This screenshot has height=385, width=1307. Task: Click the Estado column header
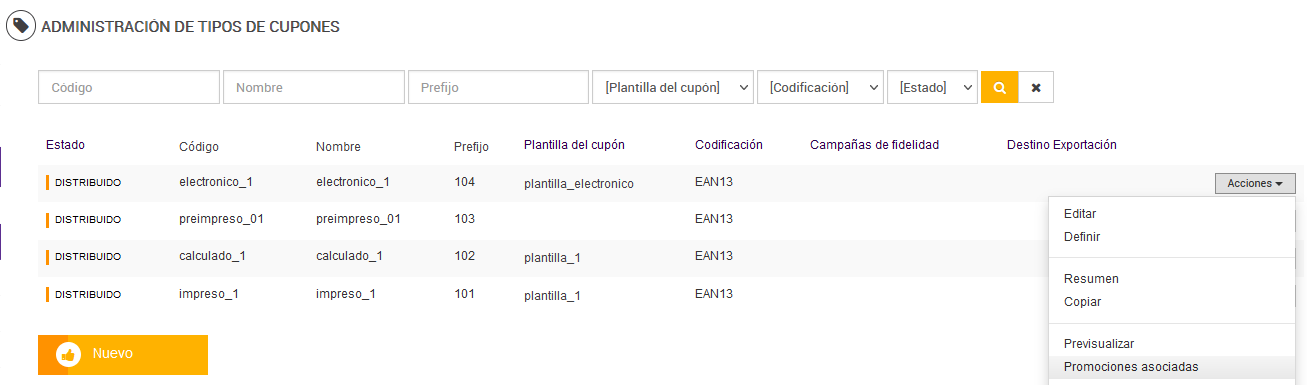click(x=65, y=145)
